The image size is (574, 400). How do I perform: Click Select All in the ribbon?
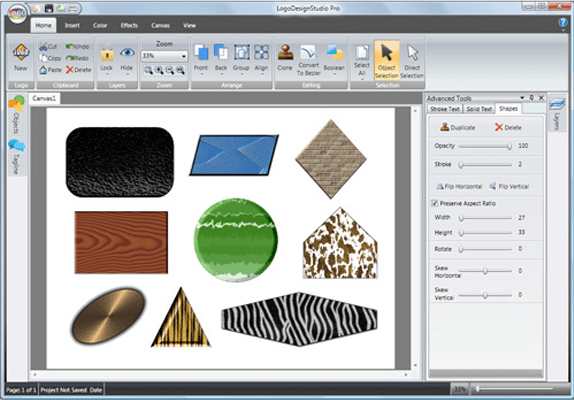click(362, 60)
